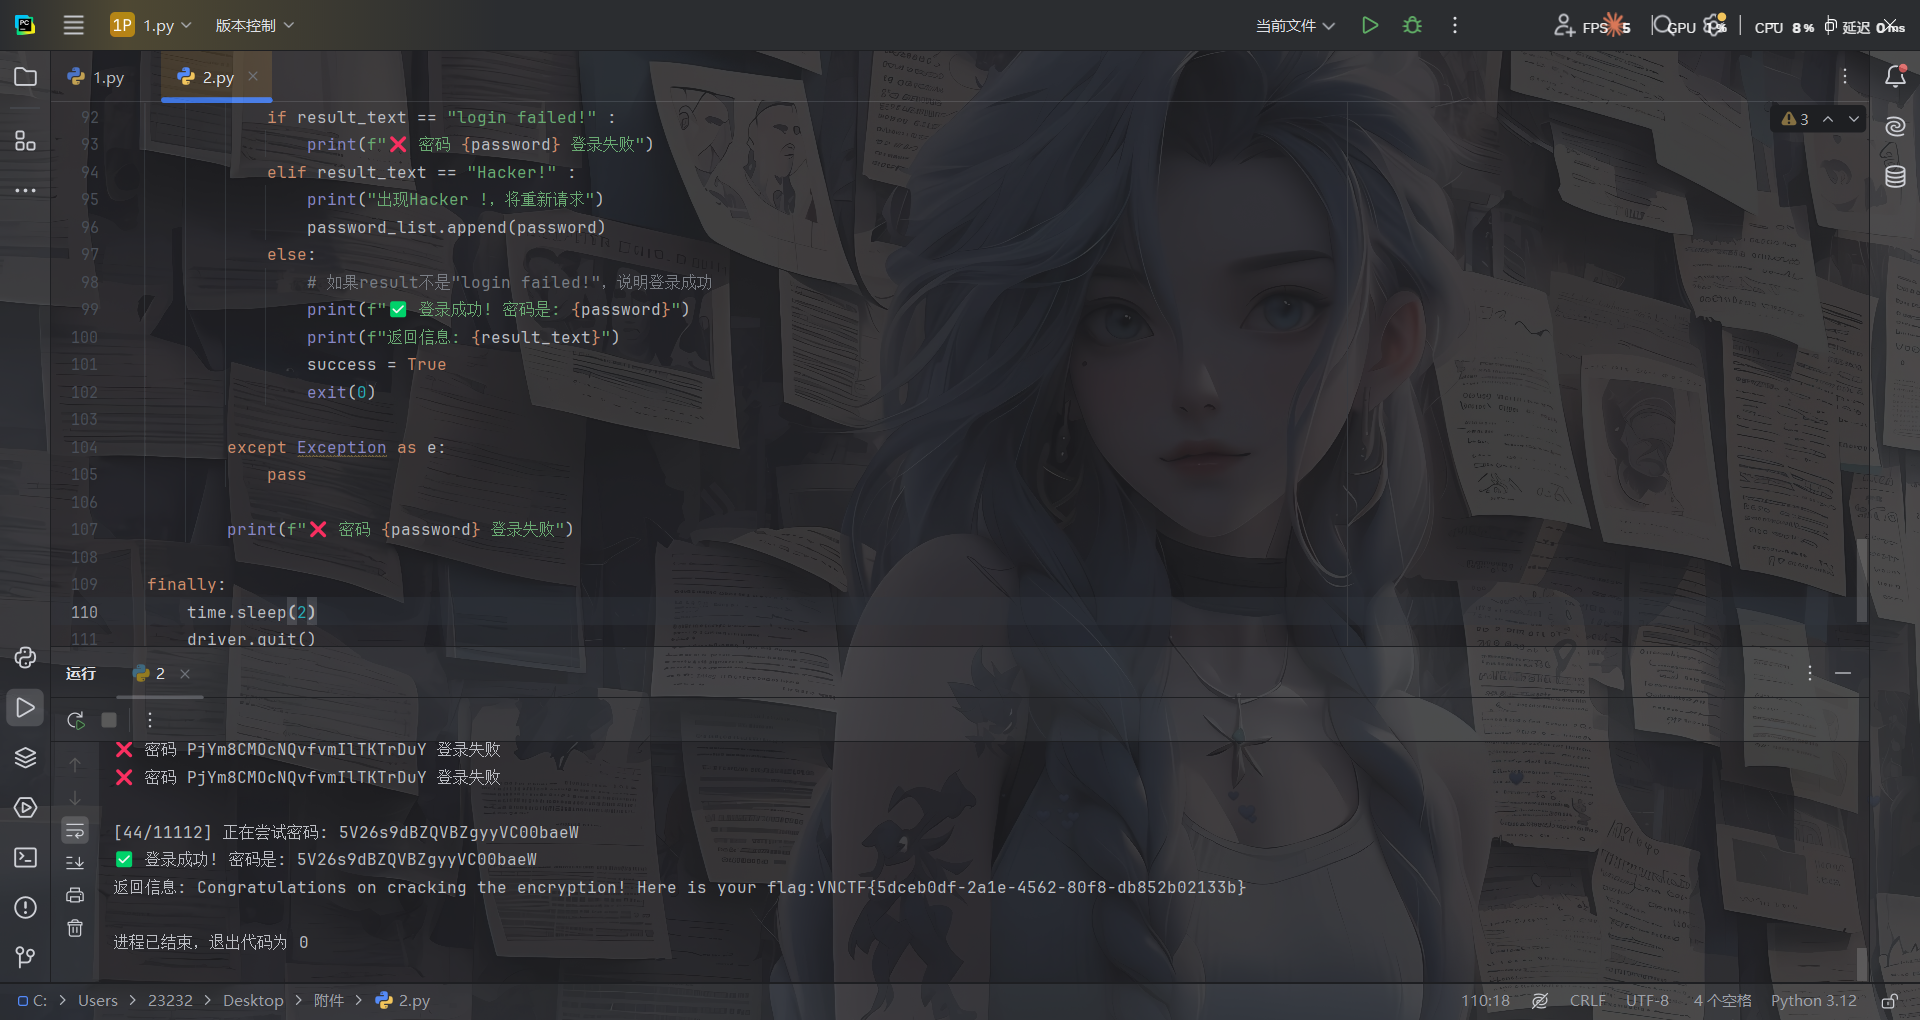Open the Database tool window

1895,177
